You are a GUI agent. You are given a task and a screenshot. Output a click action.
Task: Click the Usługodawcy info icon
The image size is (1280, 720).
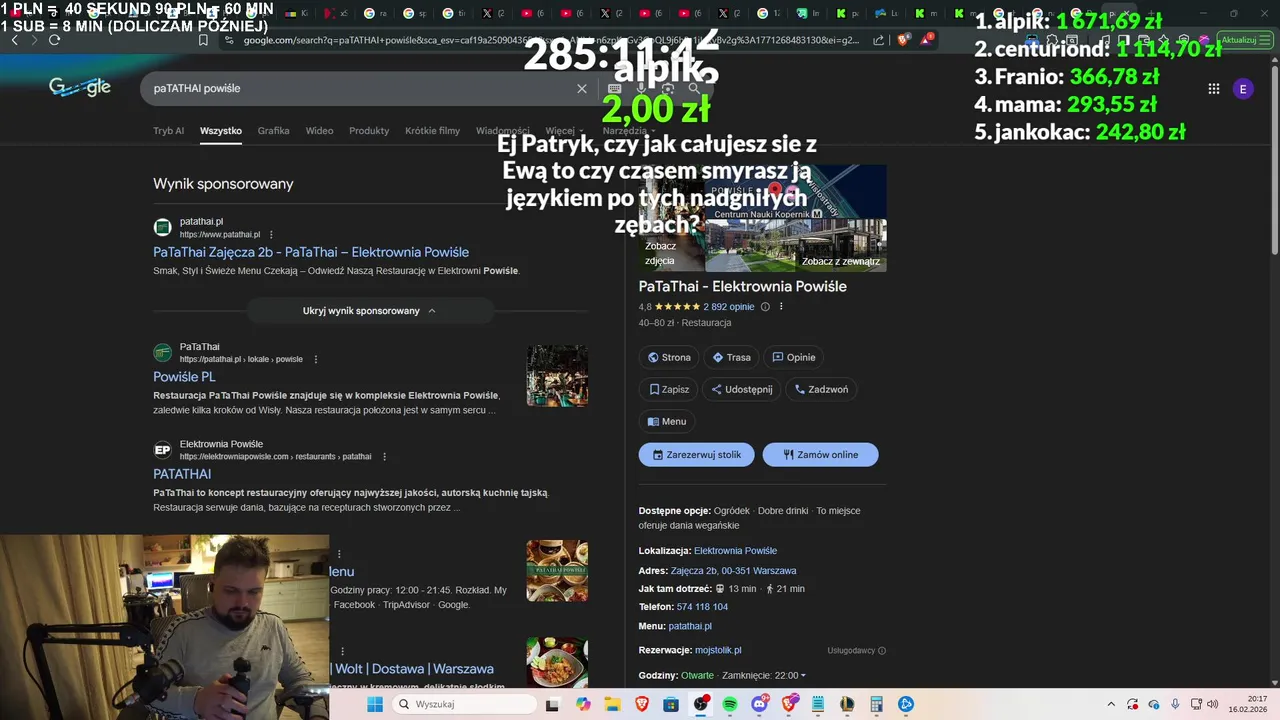coord(882,651)
